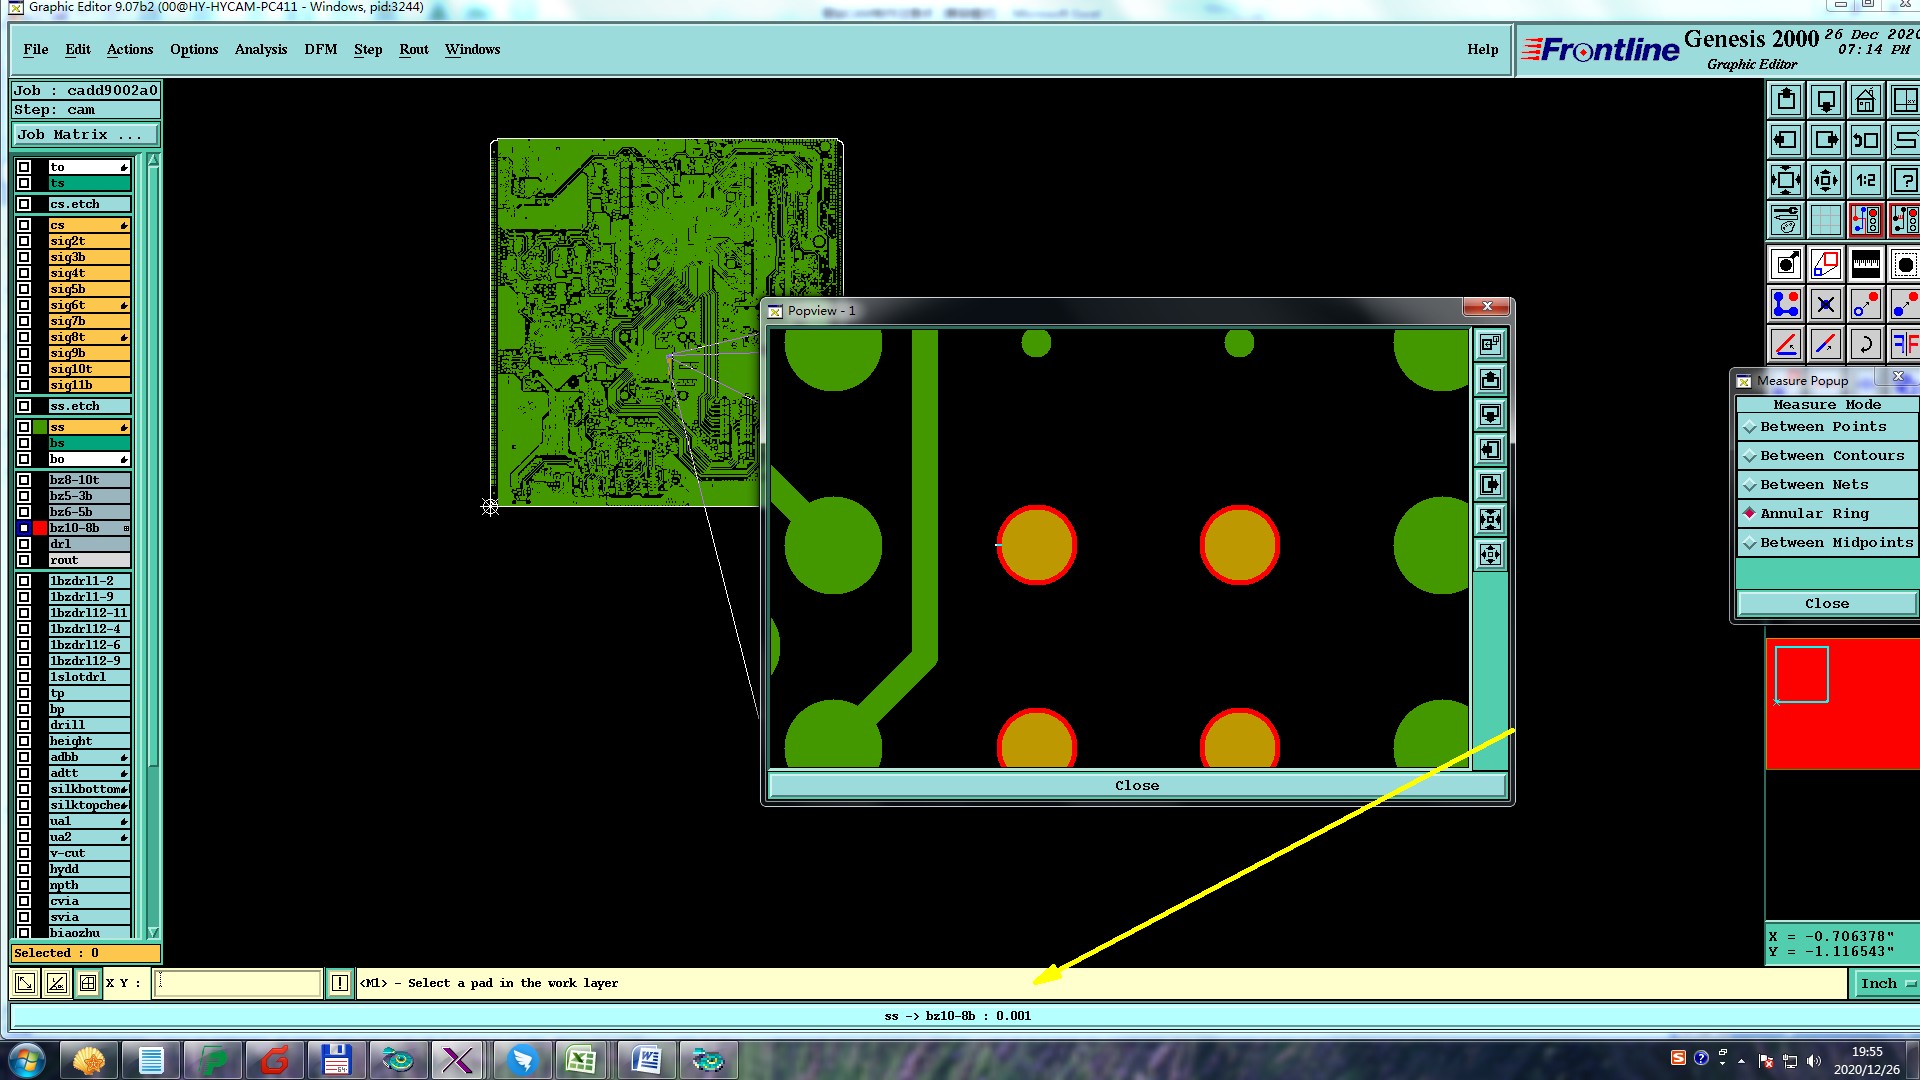Open Excel from the Windows taskbar
Image resolution: width=1920 pixels, height=1080 pixels.
click(x=581, y=1059)
